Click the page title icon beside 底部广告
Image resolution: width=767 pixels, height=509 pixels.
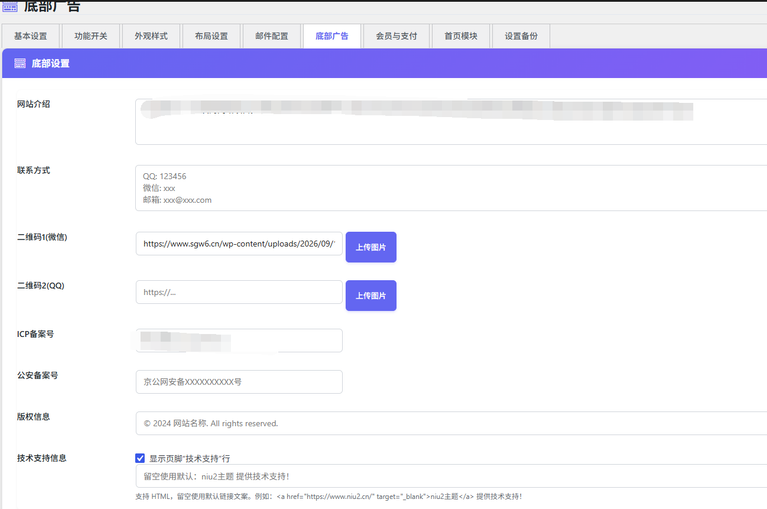(10, 6)
